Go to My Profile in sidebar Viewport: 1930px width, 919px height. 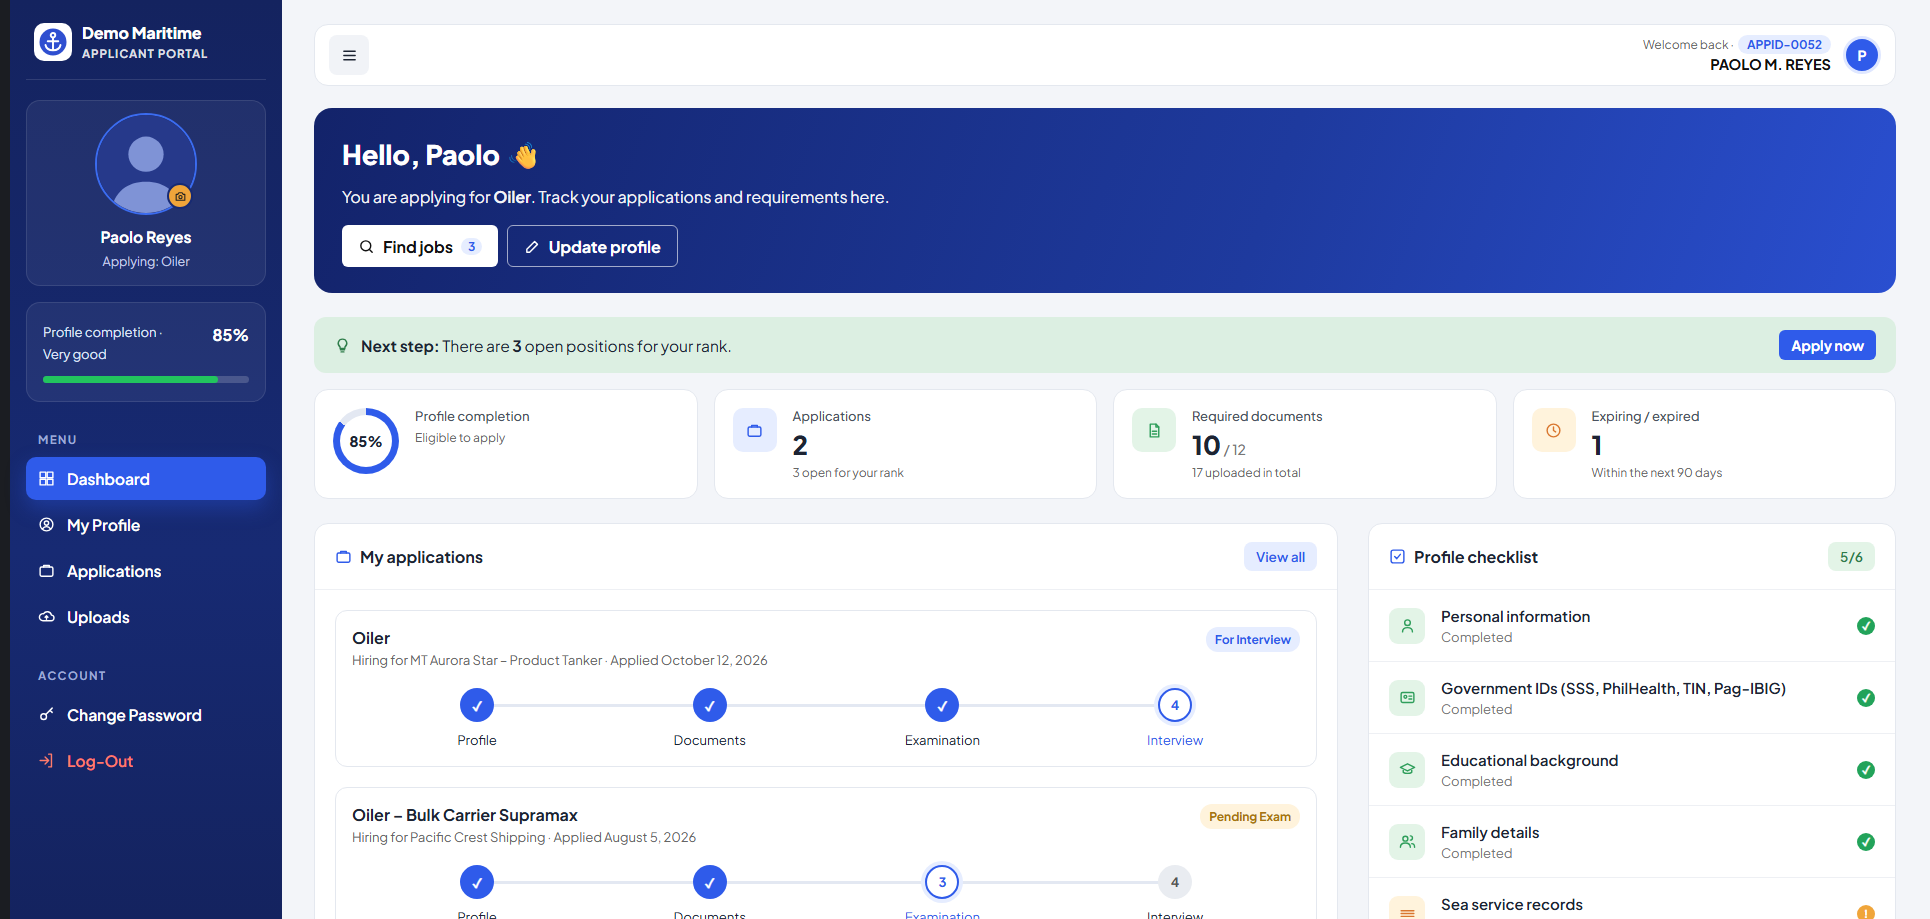tap(146, 525)
